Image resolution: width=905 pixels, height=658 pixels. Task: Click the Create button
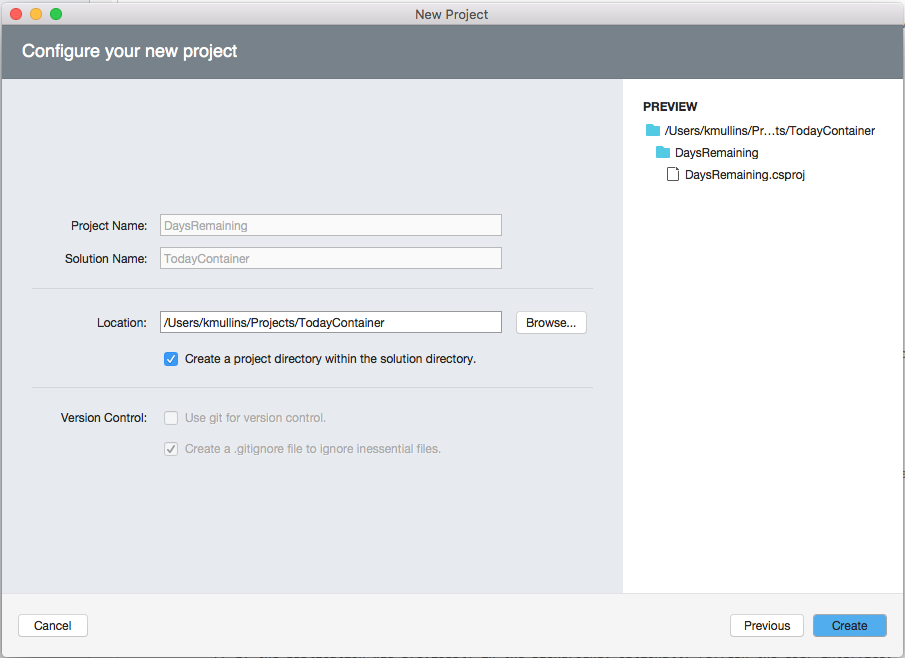pos(849,625)
